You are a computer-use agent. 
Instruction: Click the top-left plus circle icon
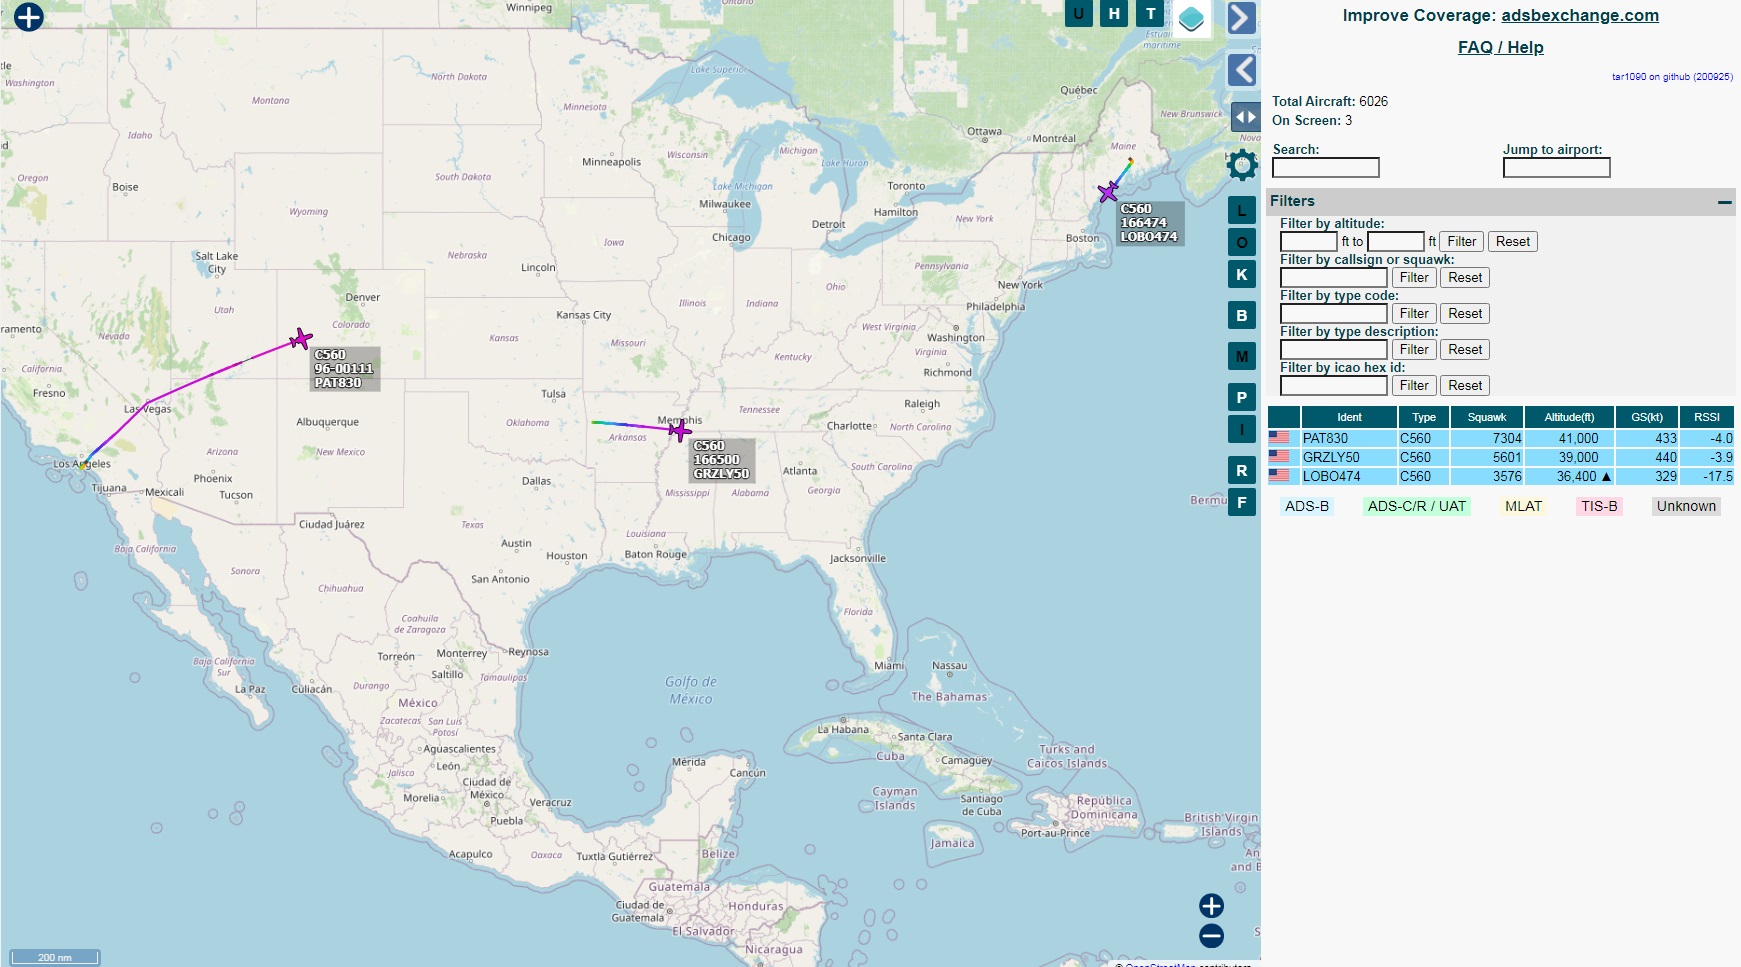pyautogui.click(x=29, y=17)
